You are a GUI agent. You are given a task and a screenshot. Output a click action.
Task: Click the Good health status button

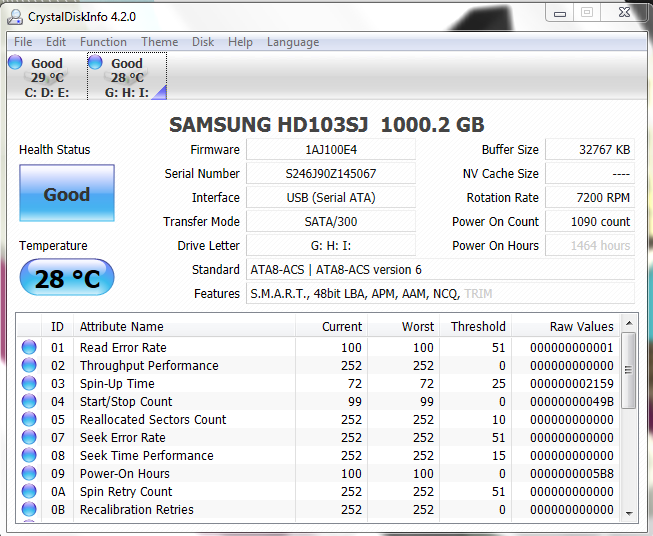(67, 193)
